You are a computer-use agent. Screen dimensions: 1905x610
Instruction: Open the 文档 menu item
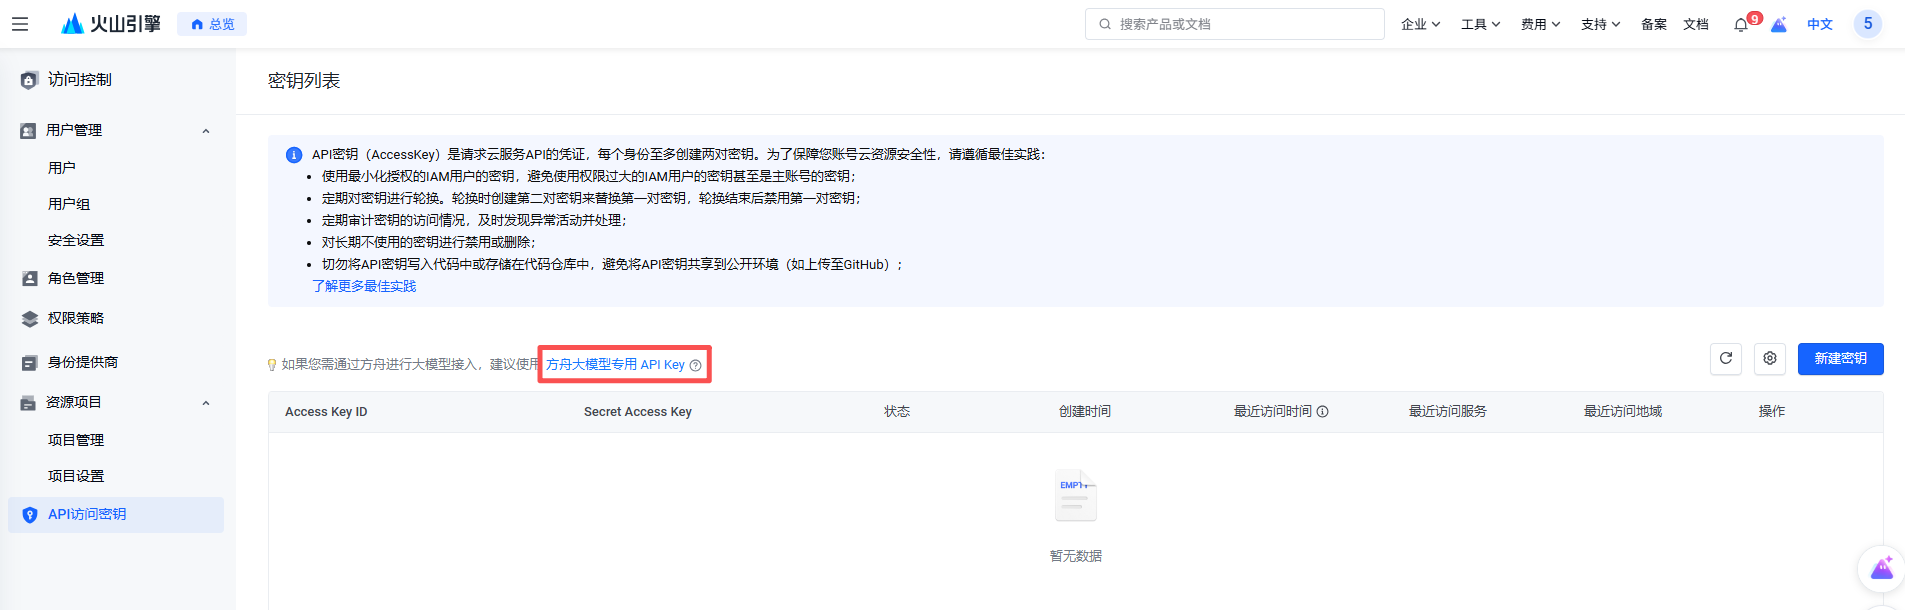tap(1696, 24)
